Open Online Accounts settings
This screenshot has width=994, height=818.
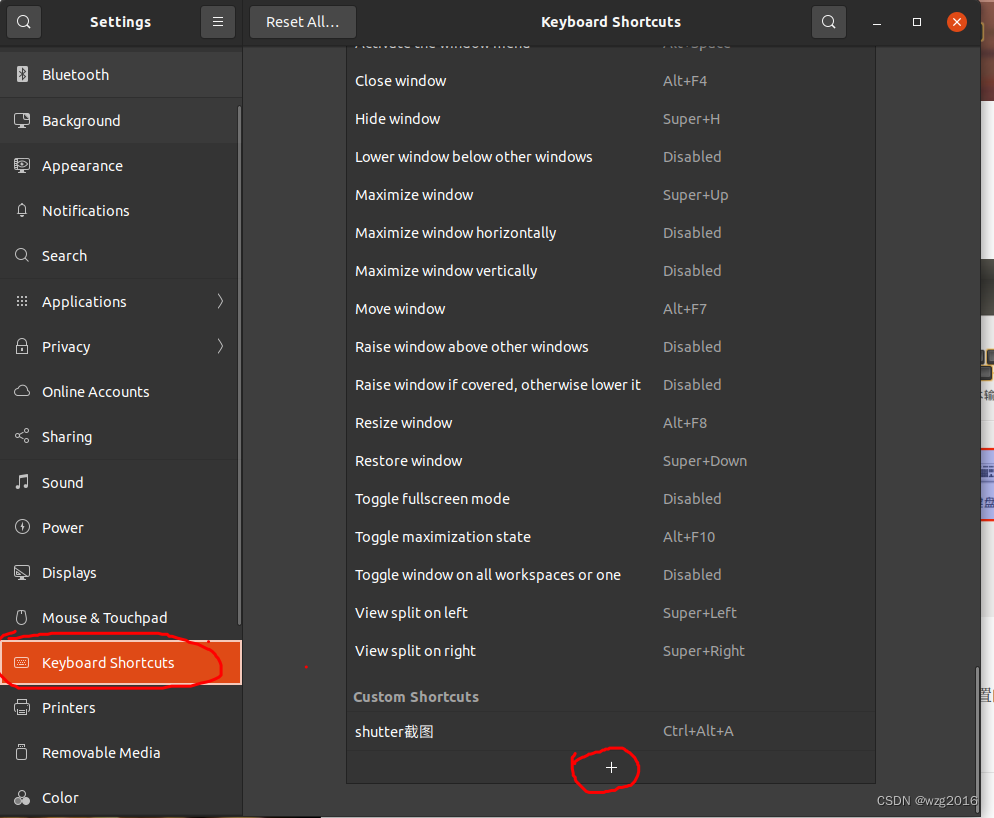(x=96, y=391)
